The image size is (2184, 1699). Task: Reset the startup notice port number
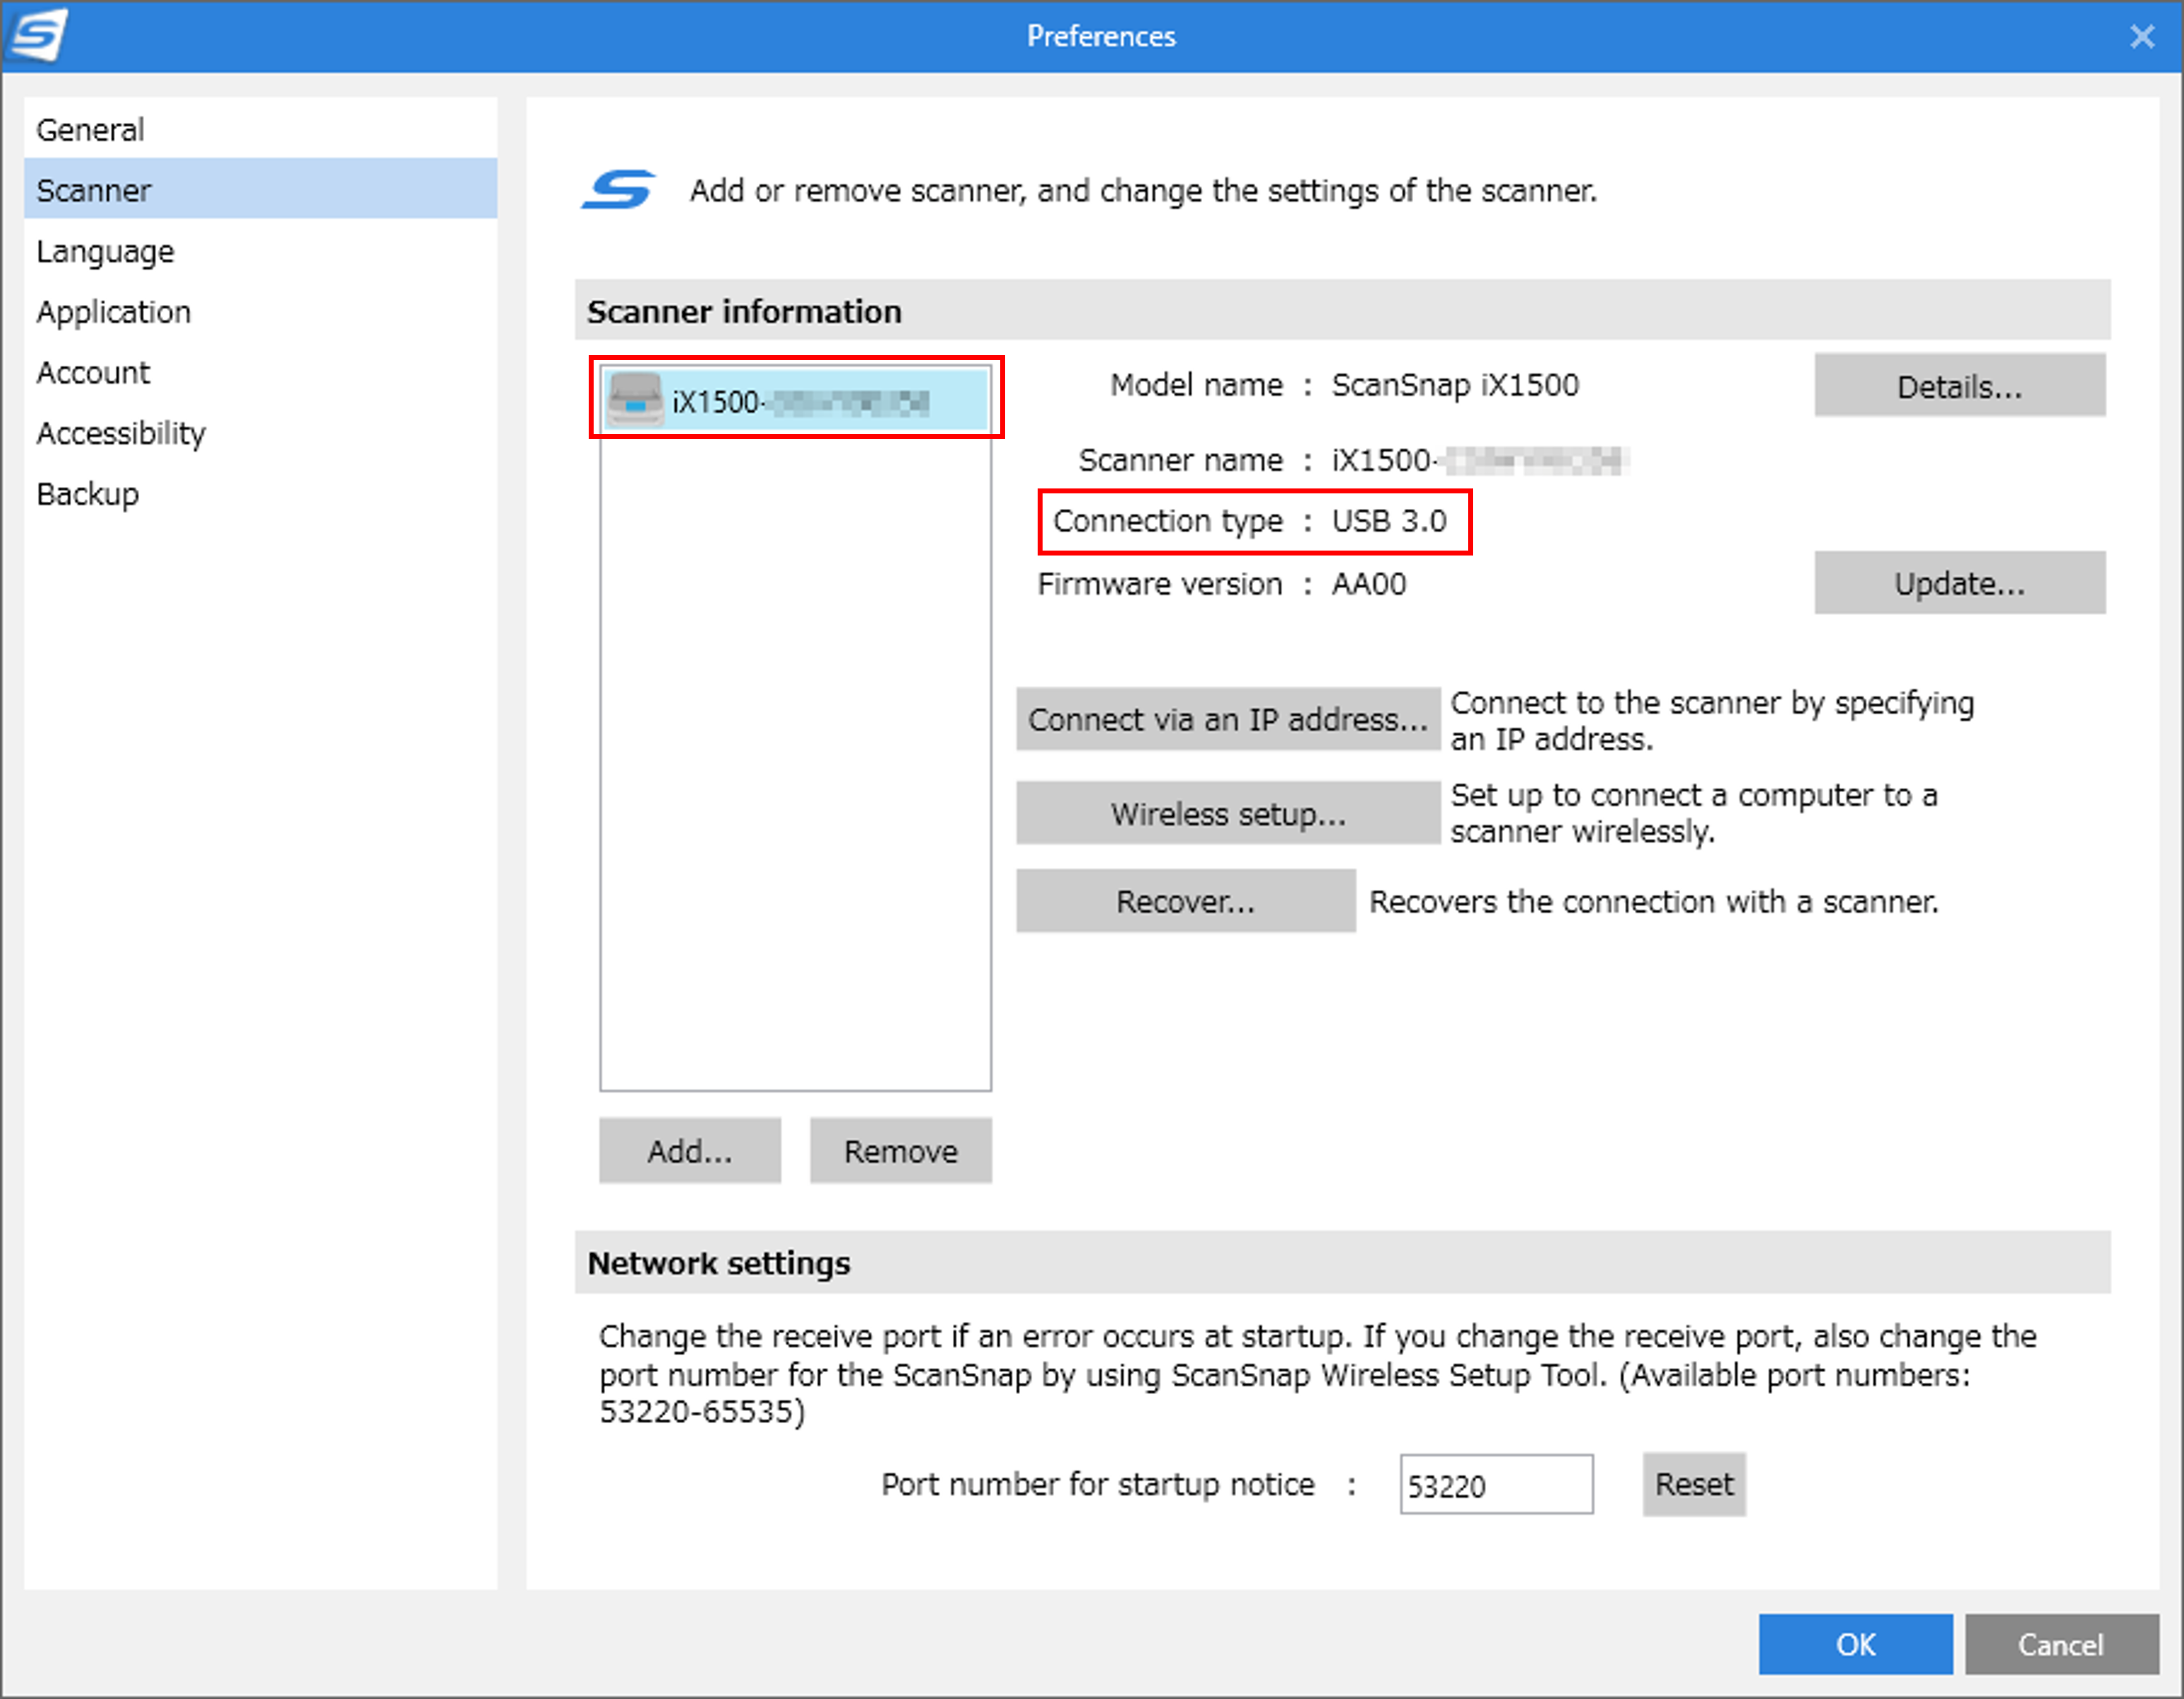point(1693,1484)
